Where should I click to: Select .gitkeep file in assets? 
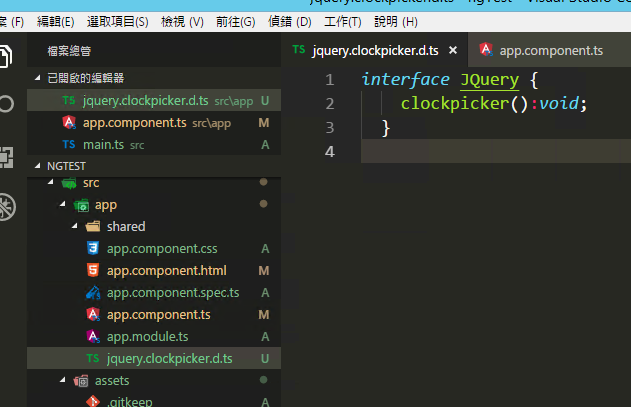point(154,401)
